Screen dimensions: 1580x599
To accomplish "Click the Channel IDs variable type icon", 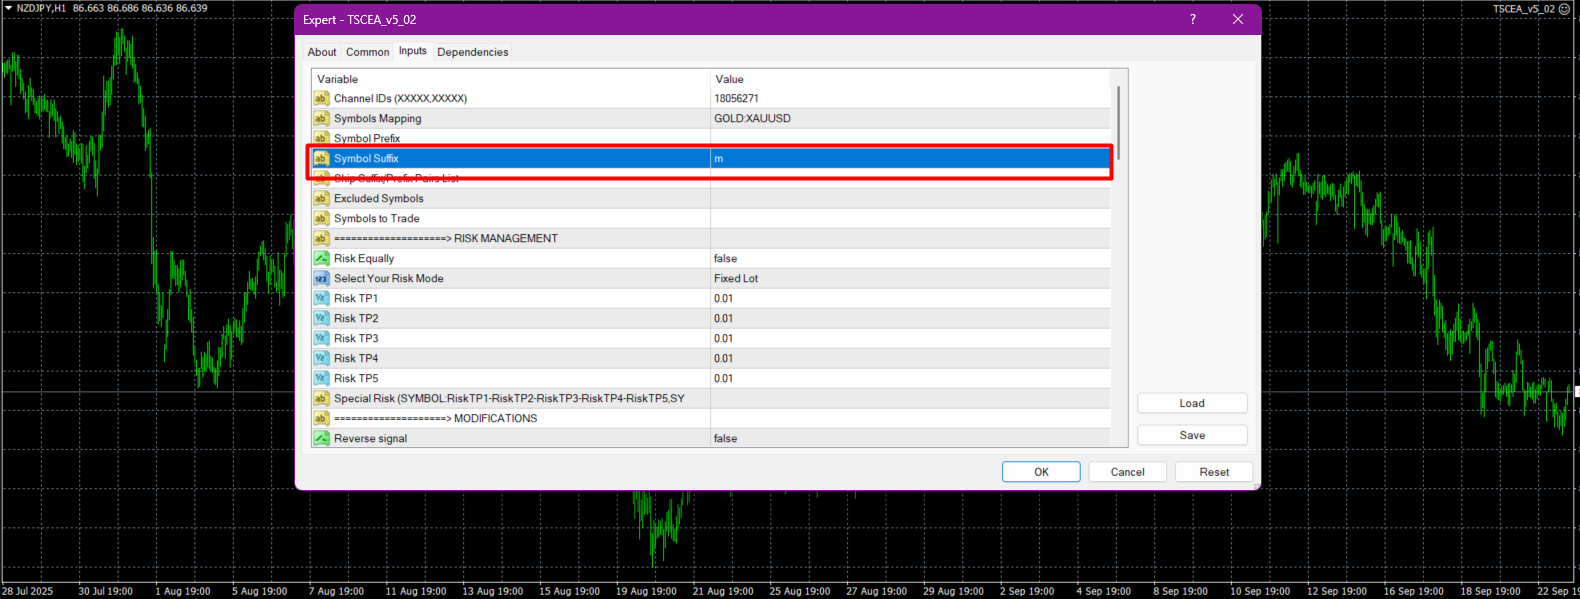I will point(321,98).
